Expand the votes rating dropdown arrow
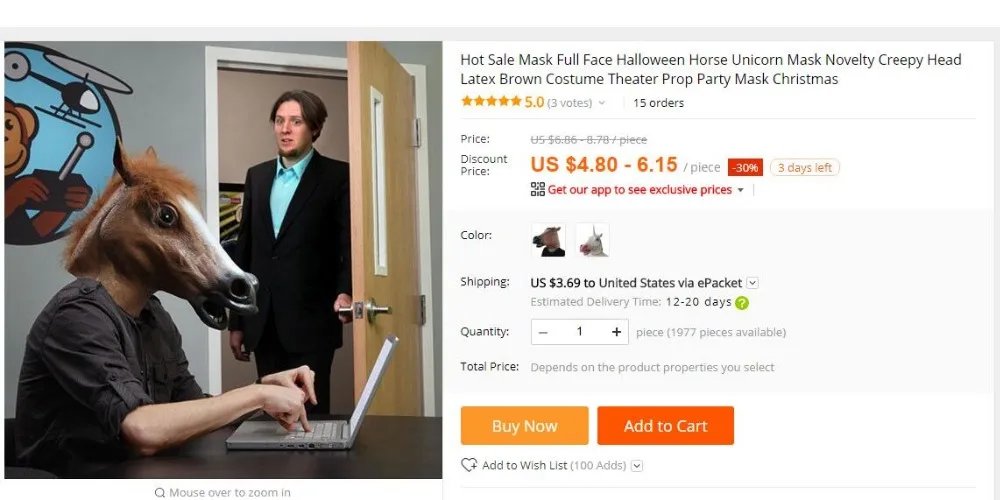1000x500 pixels. click(601, 103)
